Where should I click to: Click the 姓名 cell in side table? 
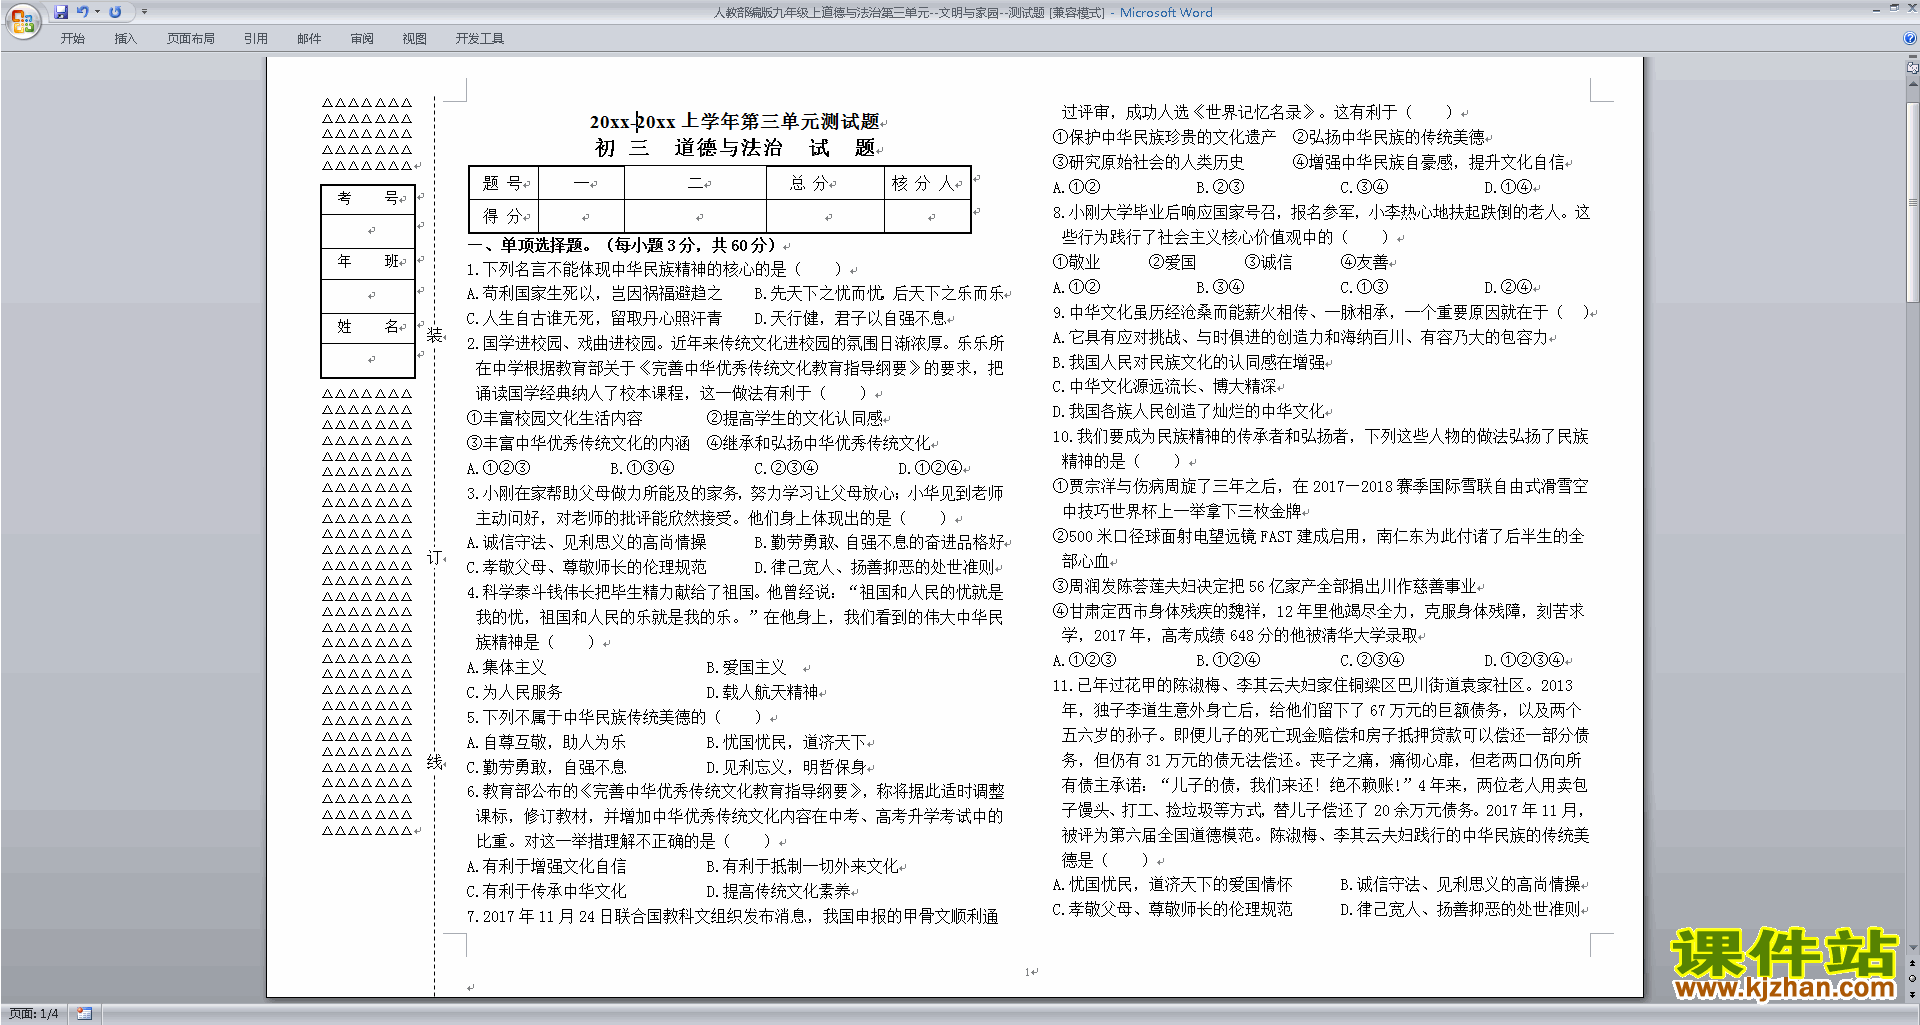pos(368,327)
